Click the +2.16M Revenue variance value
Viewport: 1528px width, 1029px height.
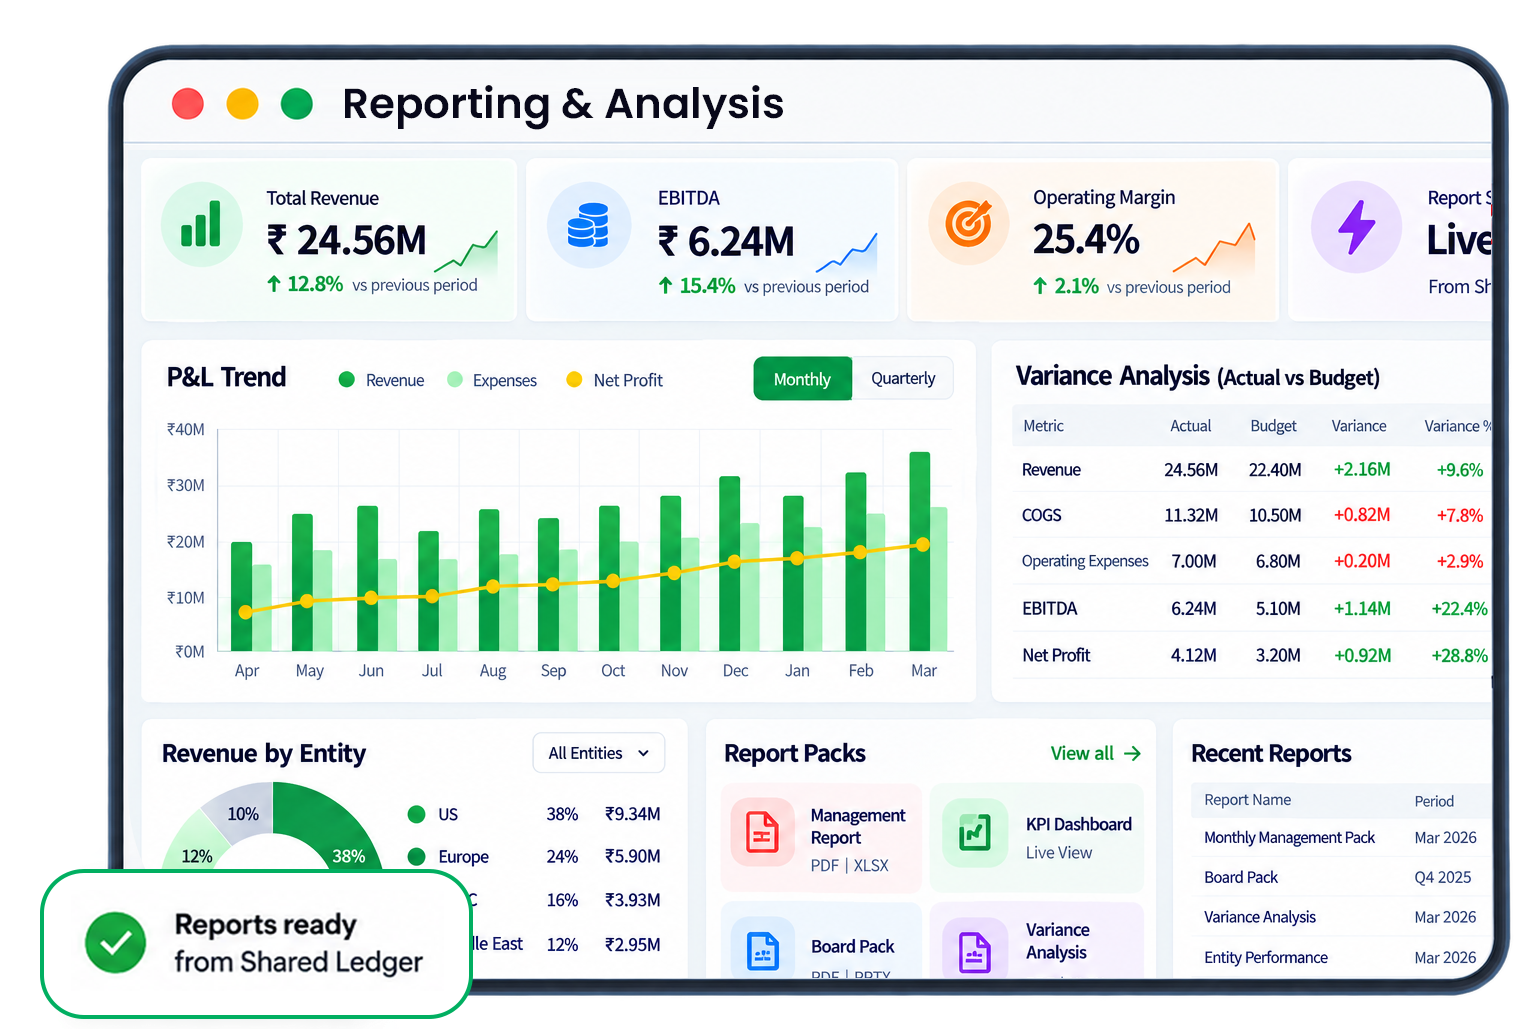point(1362,470)
